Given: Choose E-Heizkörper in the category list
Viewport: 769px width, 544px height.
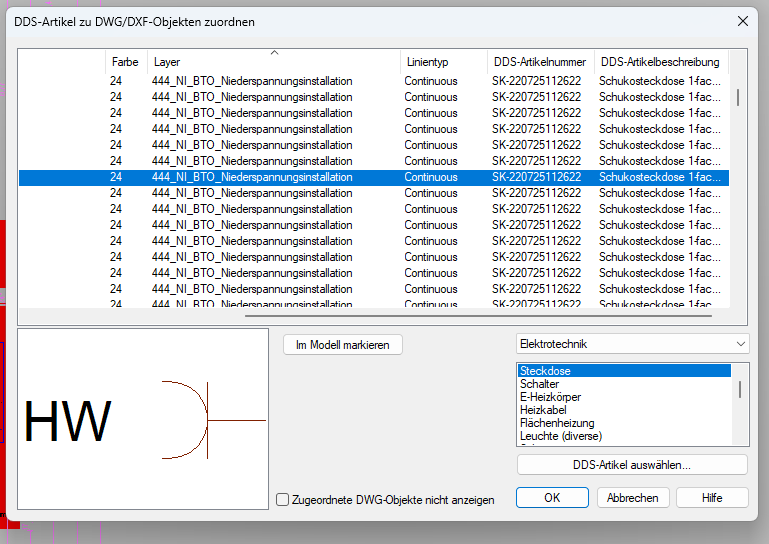Looking at the screenshot, I should (624, 397).
